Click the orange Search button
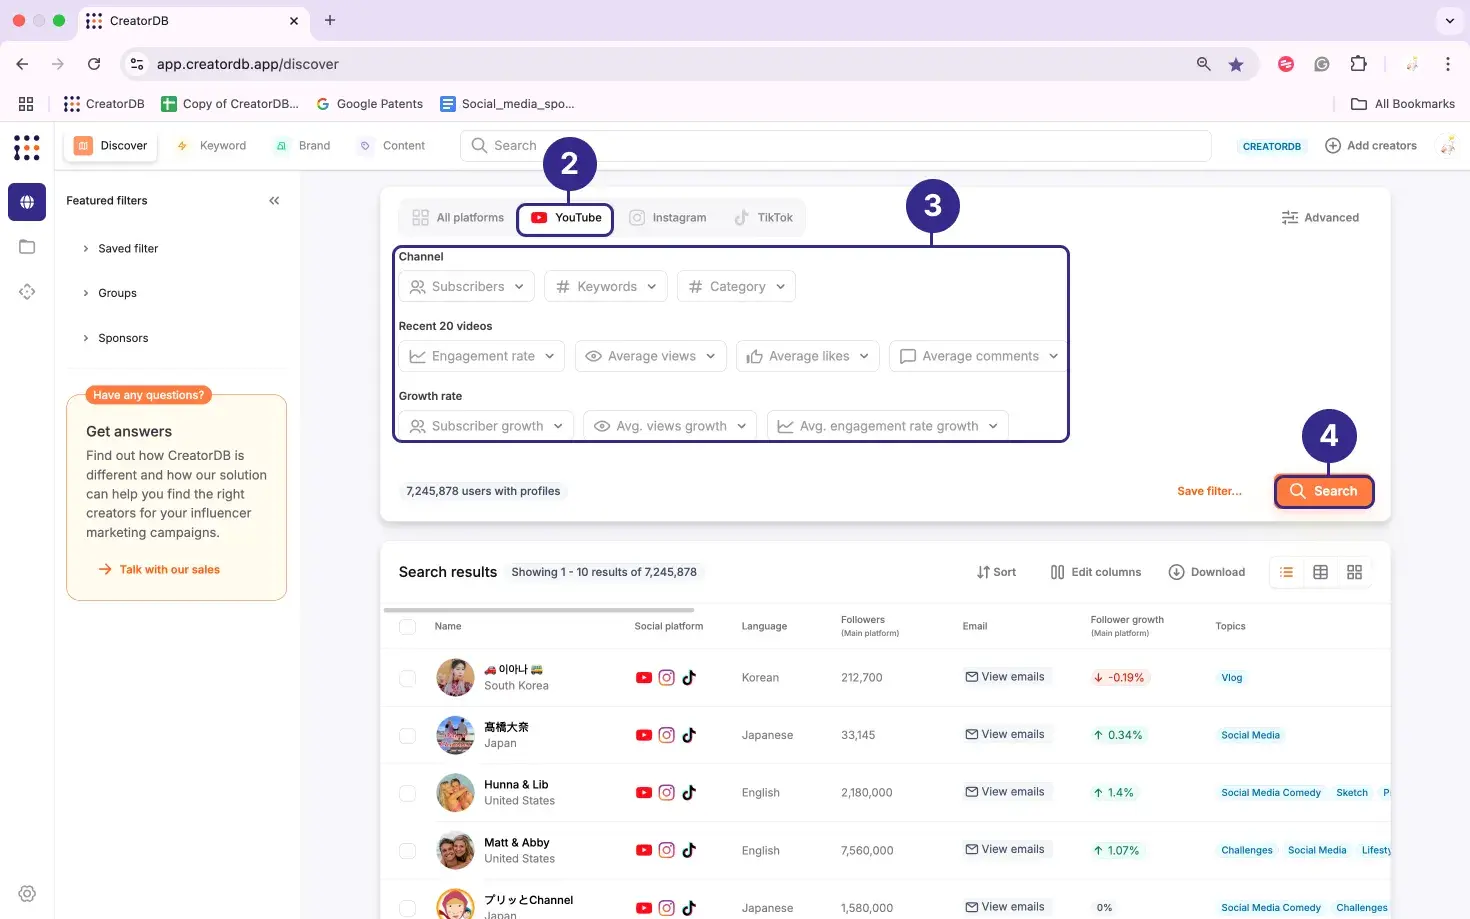Viewport: 1470px width, 919px height. (x=1324, y=491)
